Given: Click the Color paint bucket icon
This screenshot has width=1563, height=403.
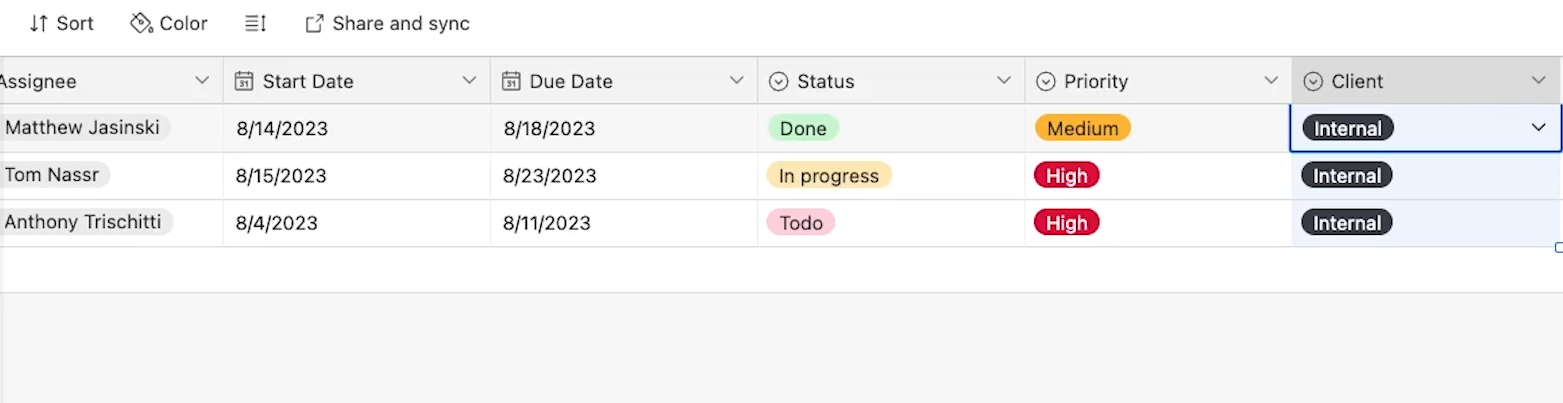Looking at the screenshot, I should pyautogui.click(x=141, y=23).
